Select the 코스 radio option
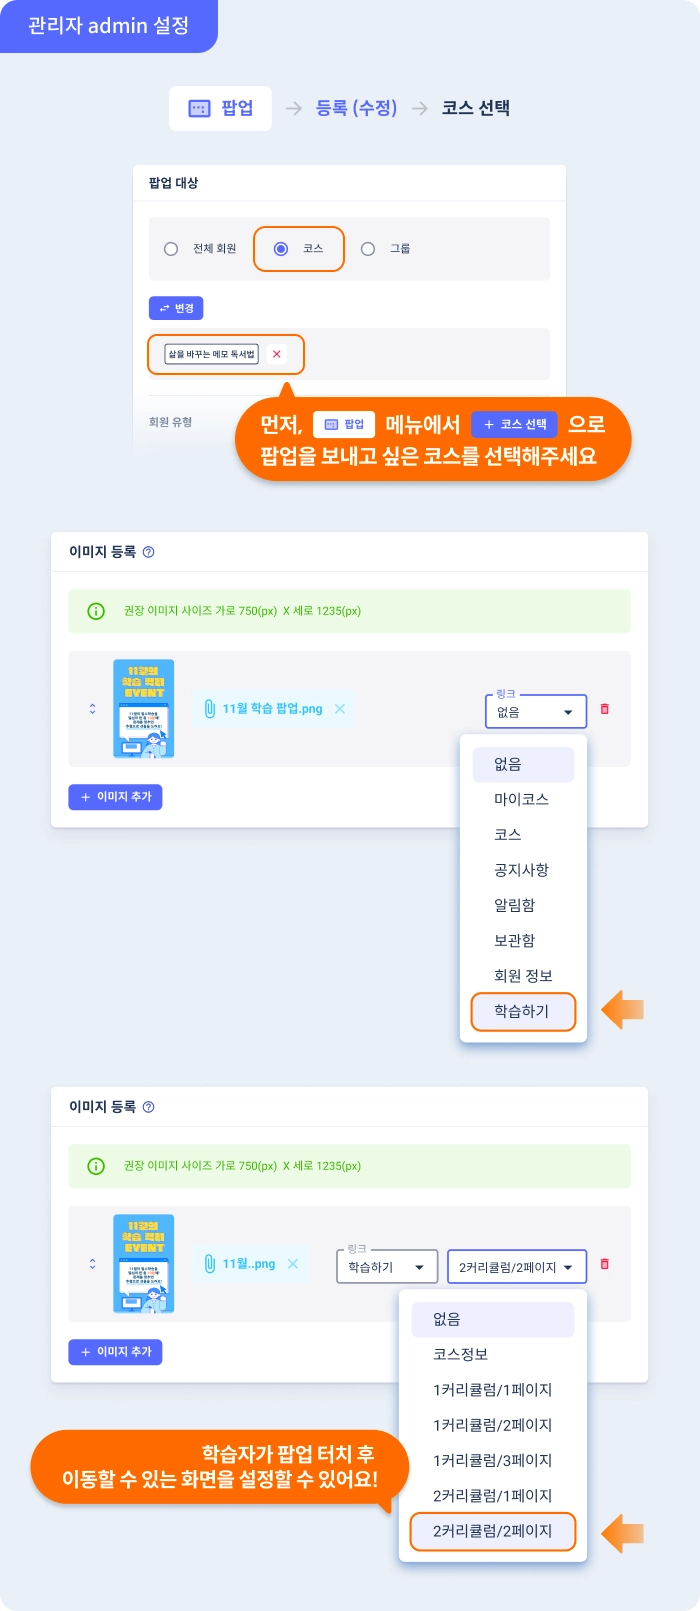This screenshot has width=700, height=1611. 281,249
